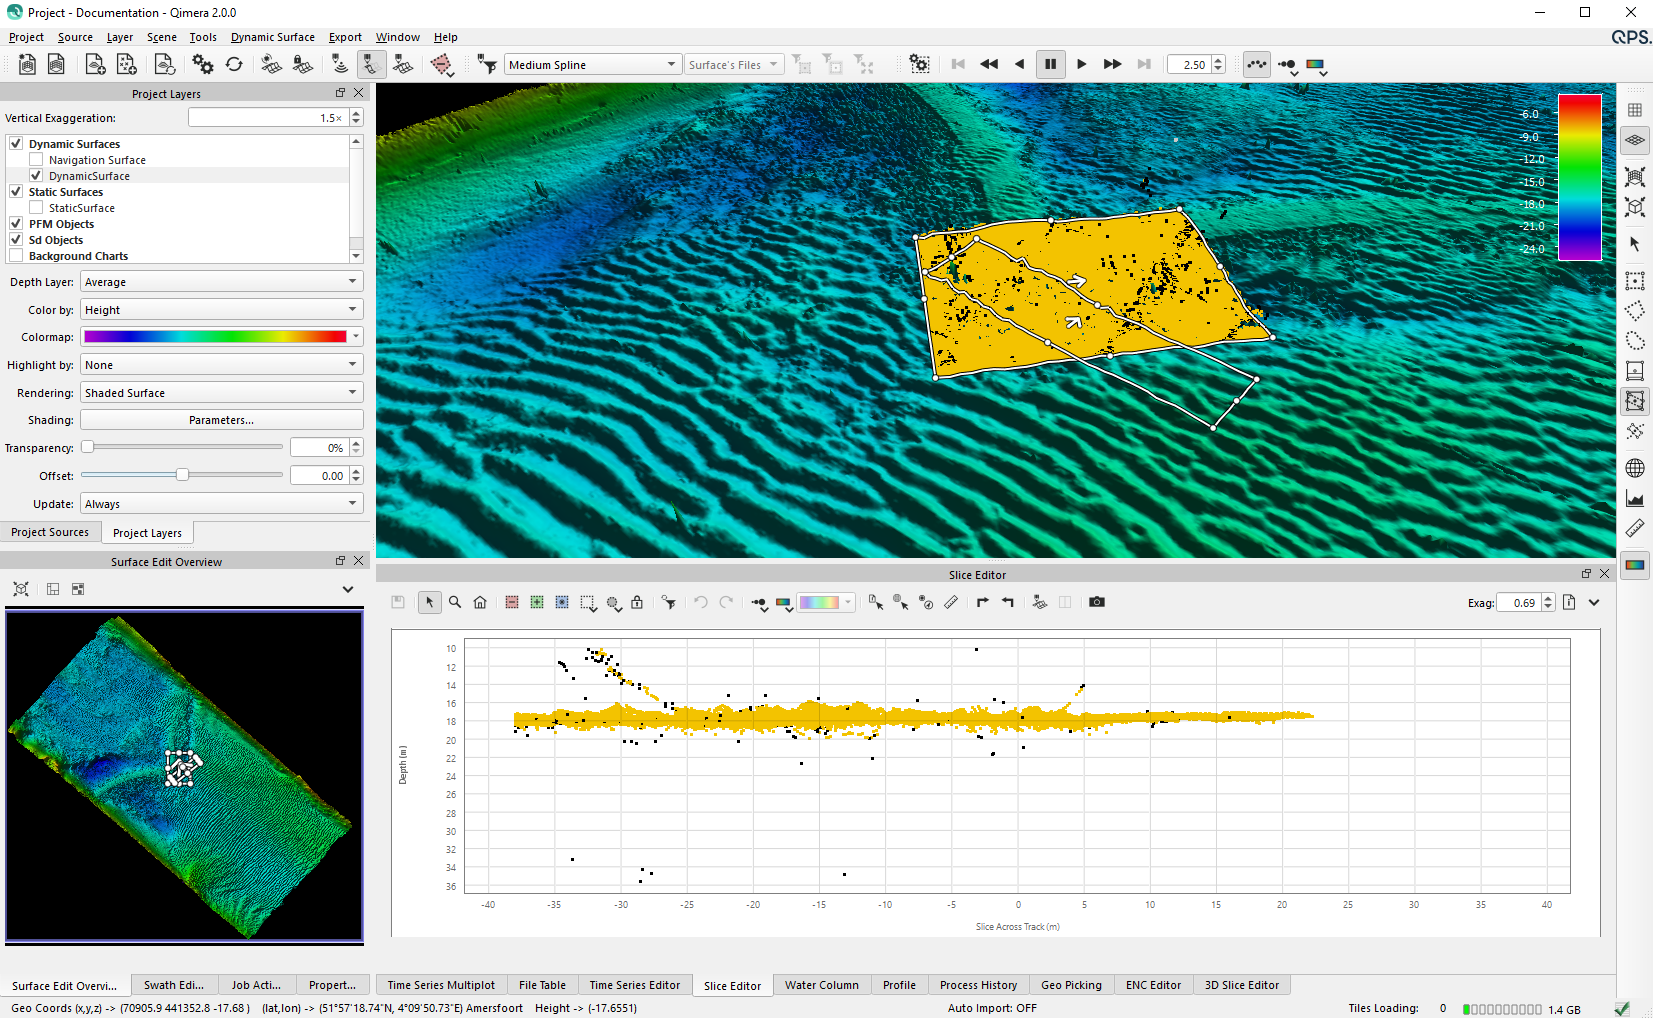Screen dimensions: 1653x1018
Task: Open the Depth Layer dropdown showing Average
Action: tap(221, 282)
